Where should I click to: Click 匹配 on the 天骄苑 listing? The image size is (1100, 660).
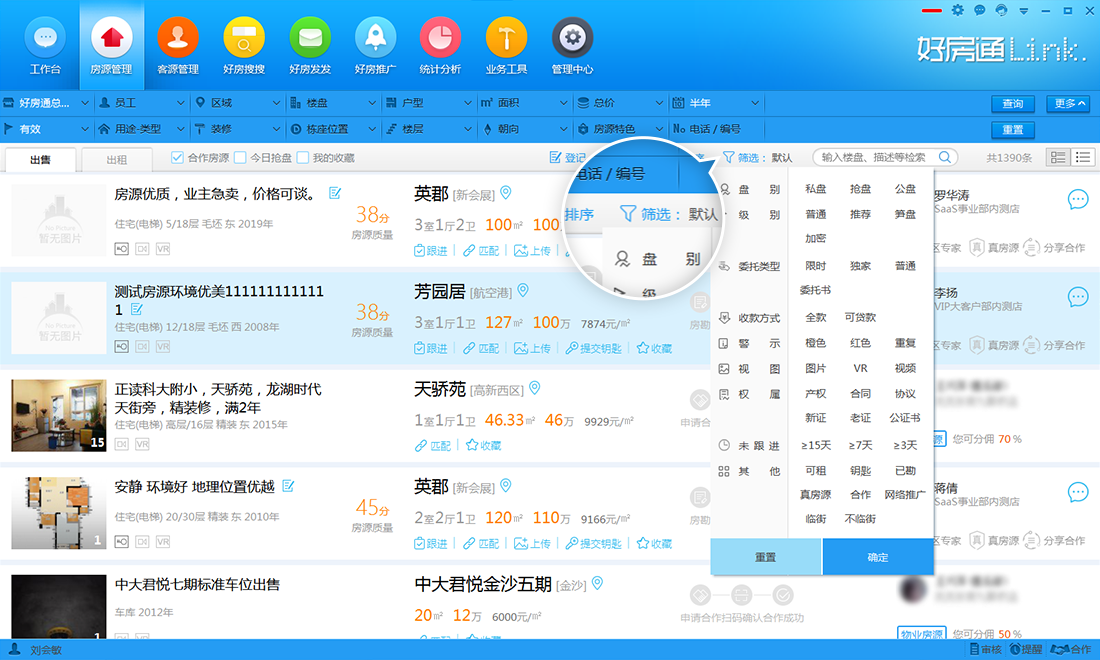pyautogui.click(x=436, y=443)
